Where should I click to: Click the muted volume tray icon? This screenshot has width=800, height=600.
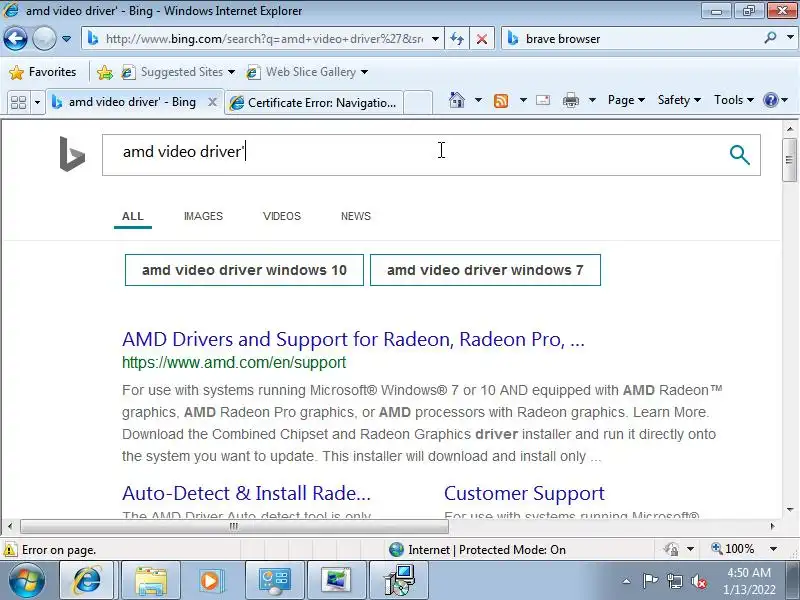click(698, 581)
